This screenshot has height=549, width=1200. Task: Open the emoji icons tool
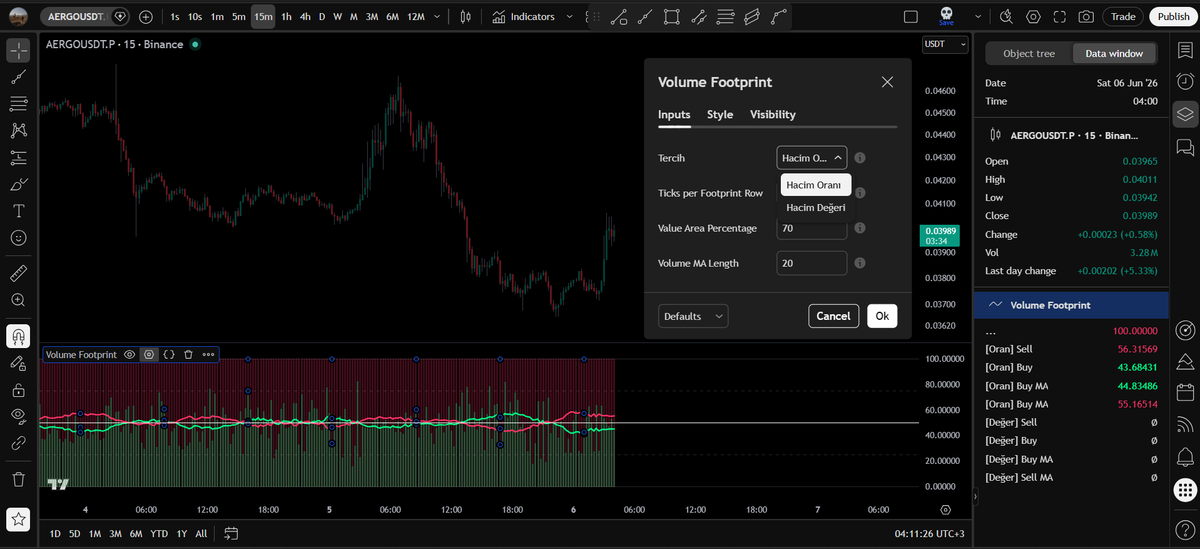(18, 238)
